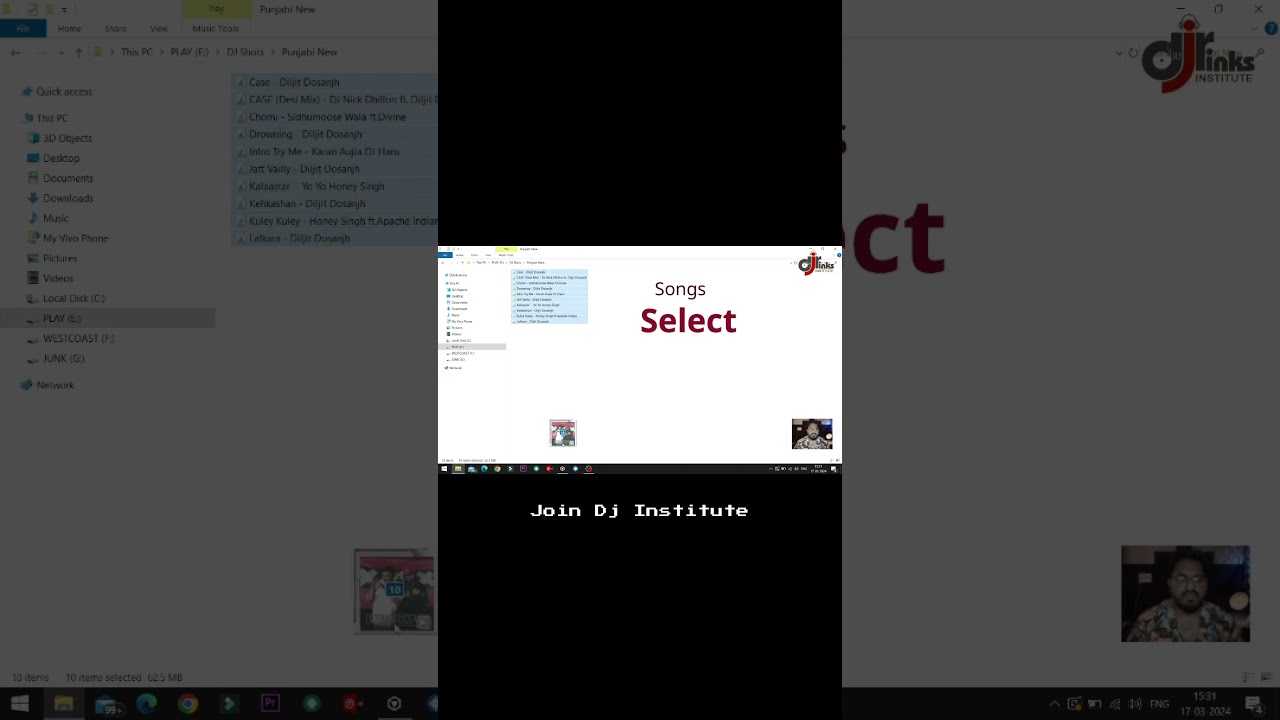Click the dragged album thumbnail with the 10 badge in background

click(395, 591)
